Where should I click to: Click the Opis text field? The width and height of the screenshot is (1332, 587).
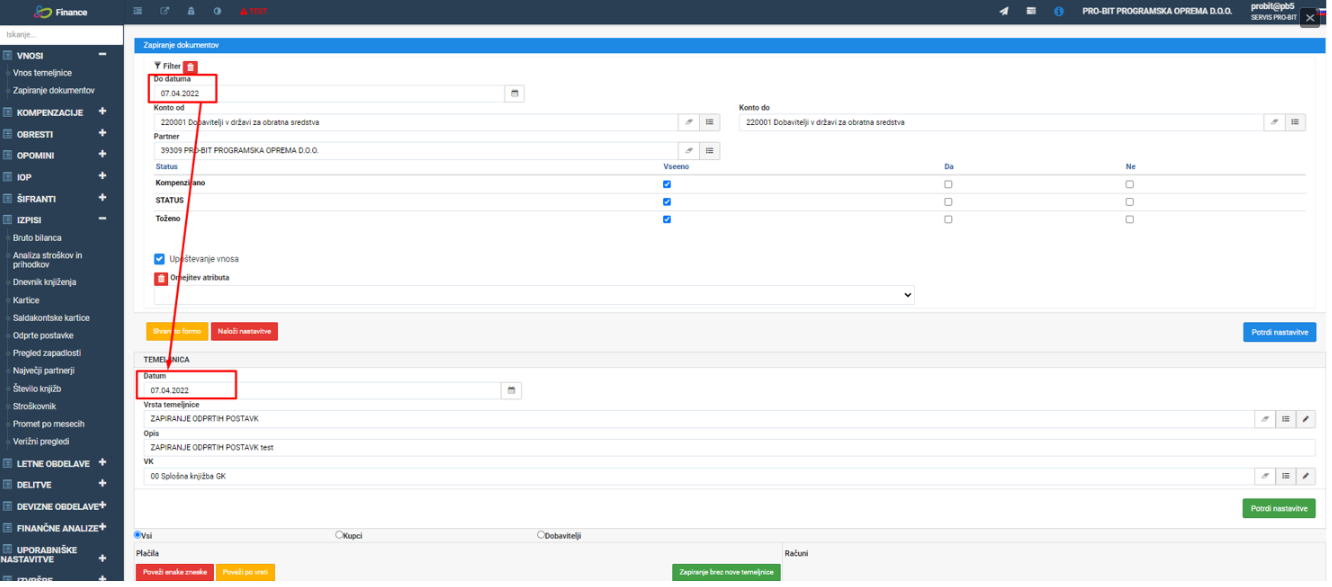pos(729,448)
